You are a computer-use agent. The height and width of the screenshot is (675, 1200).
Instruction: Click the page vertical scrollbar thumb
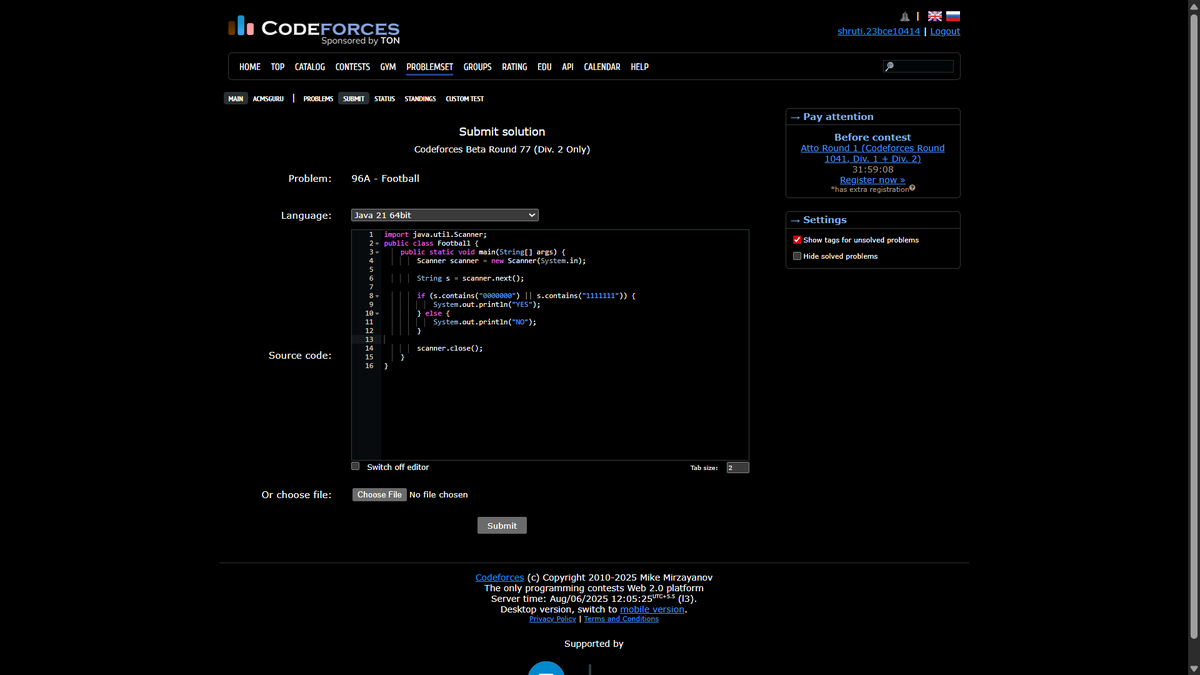pyautogui.click(x=1193, y=325)
